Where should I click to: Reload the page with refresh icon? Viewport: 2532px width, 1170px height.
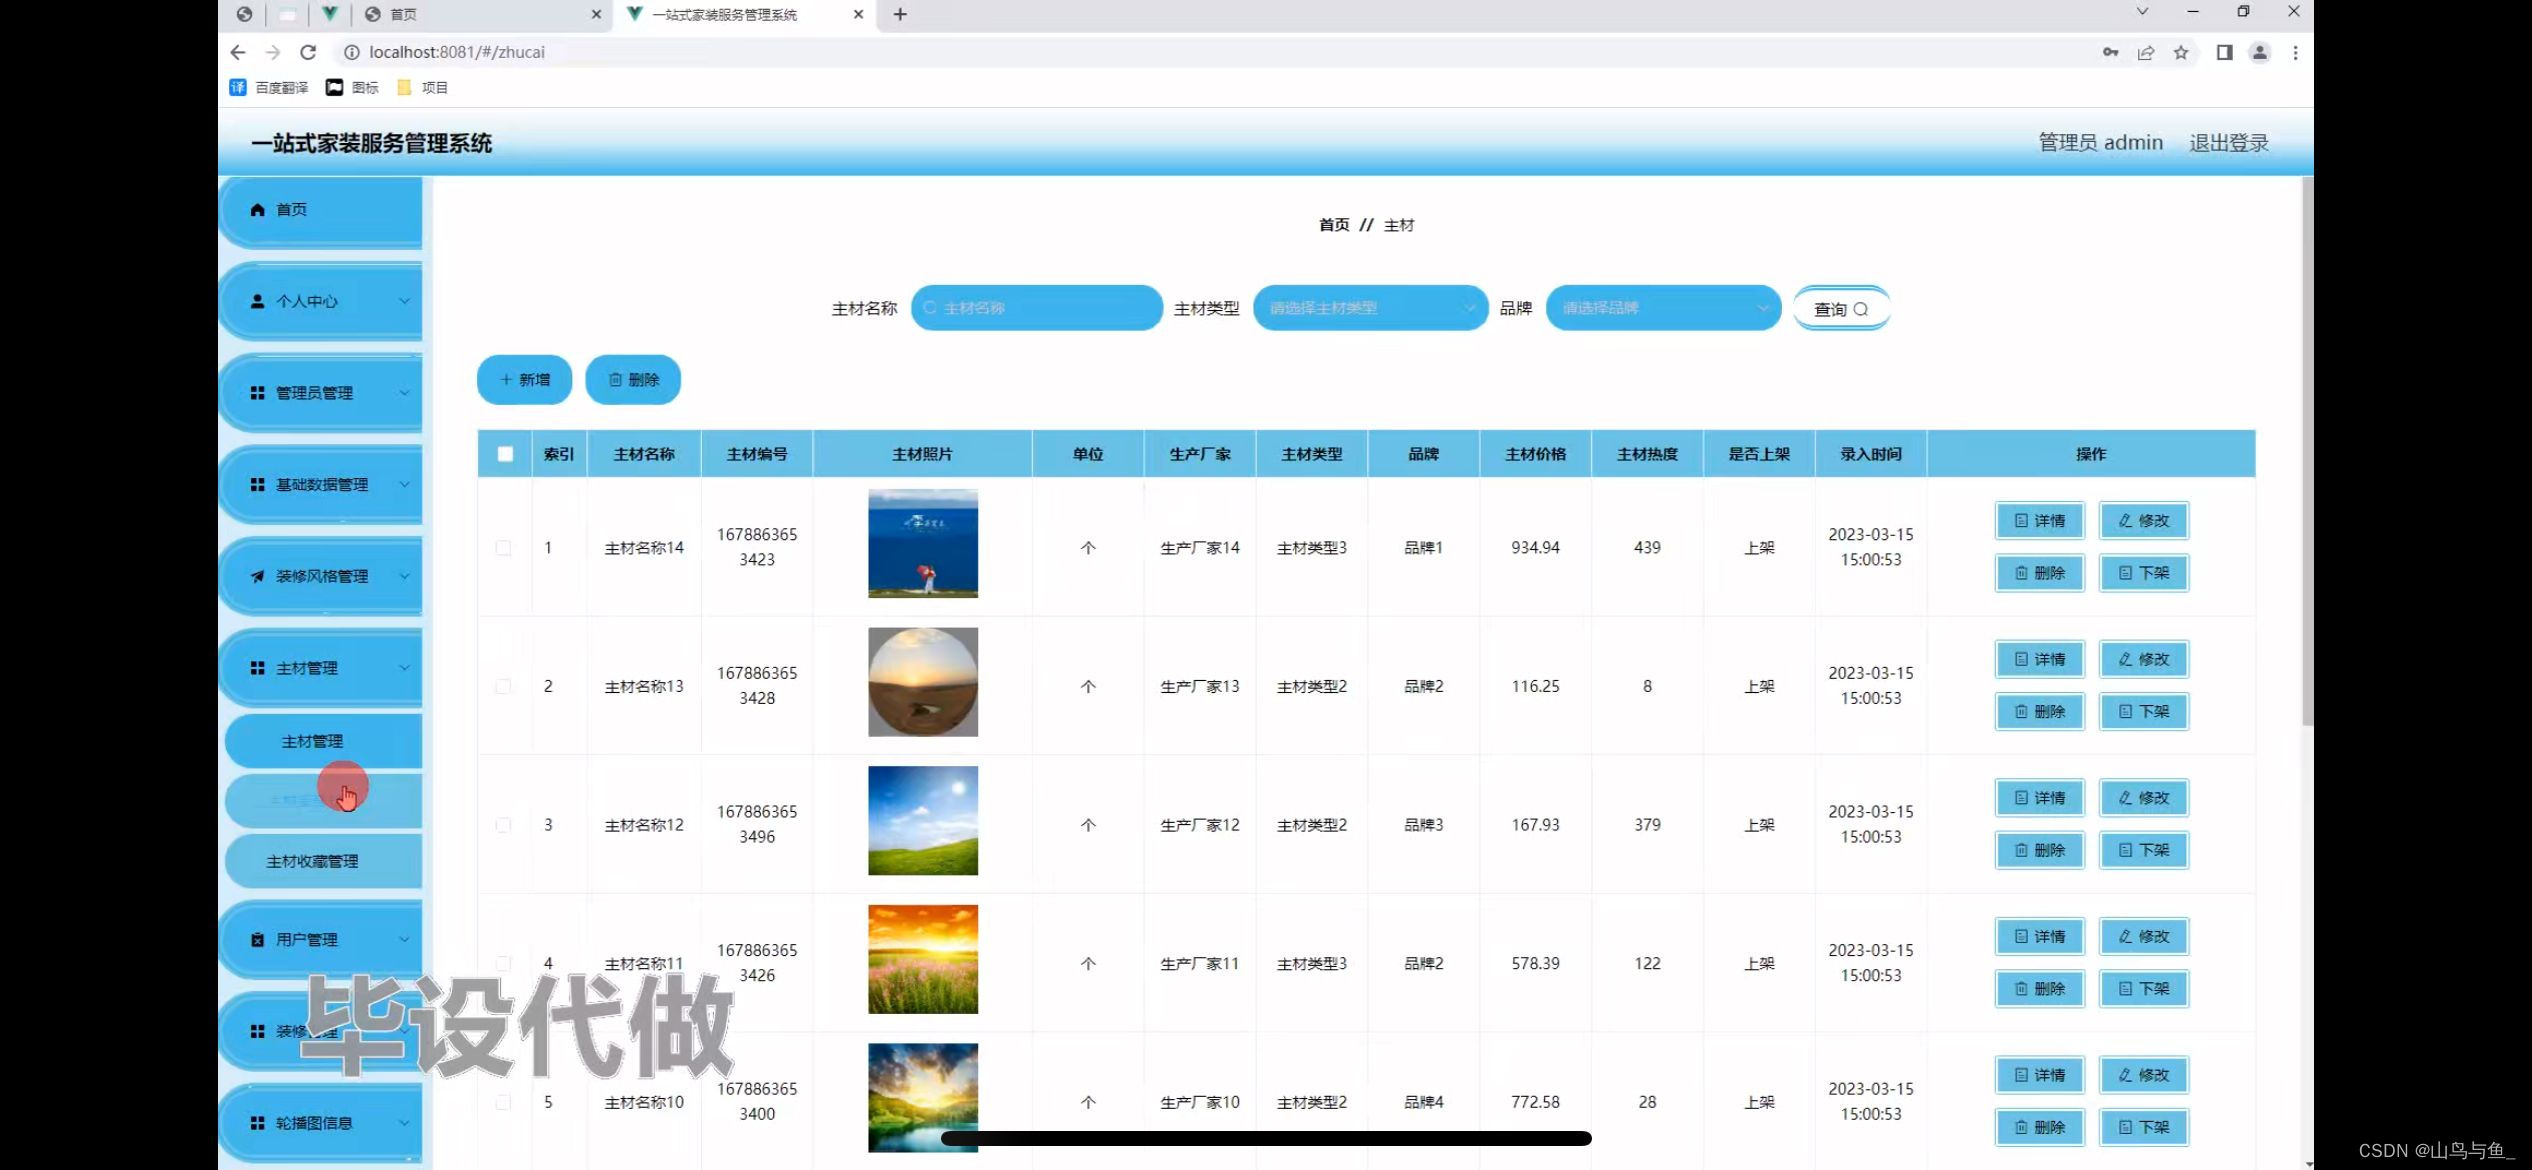coord(308,52)
